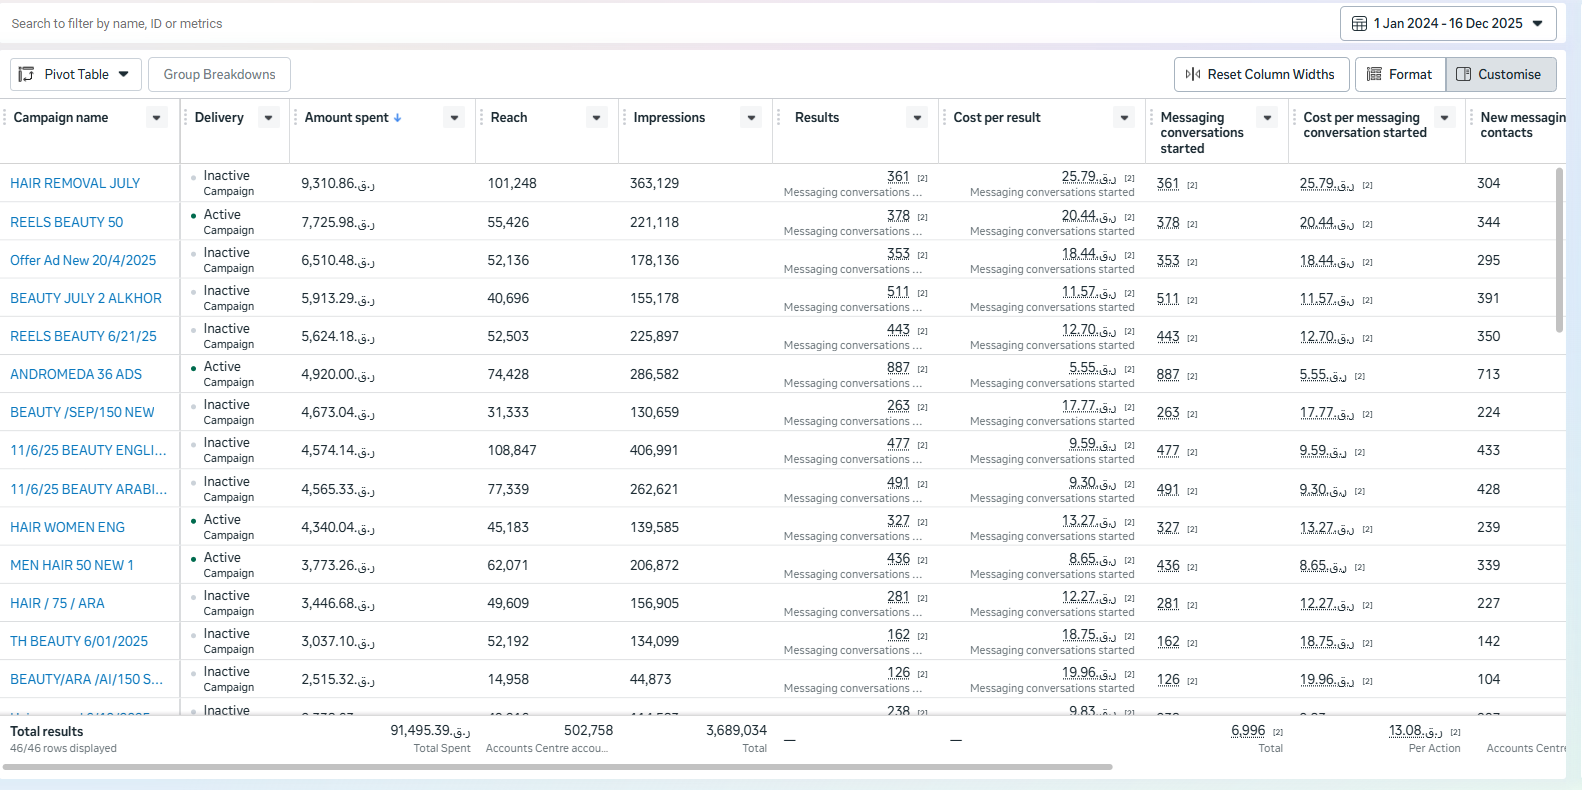Click the Pivot Table icon
The image size is (1582, 790).
(27, 74)
